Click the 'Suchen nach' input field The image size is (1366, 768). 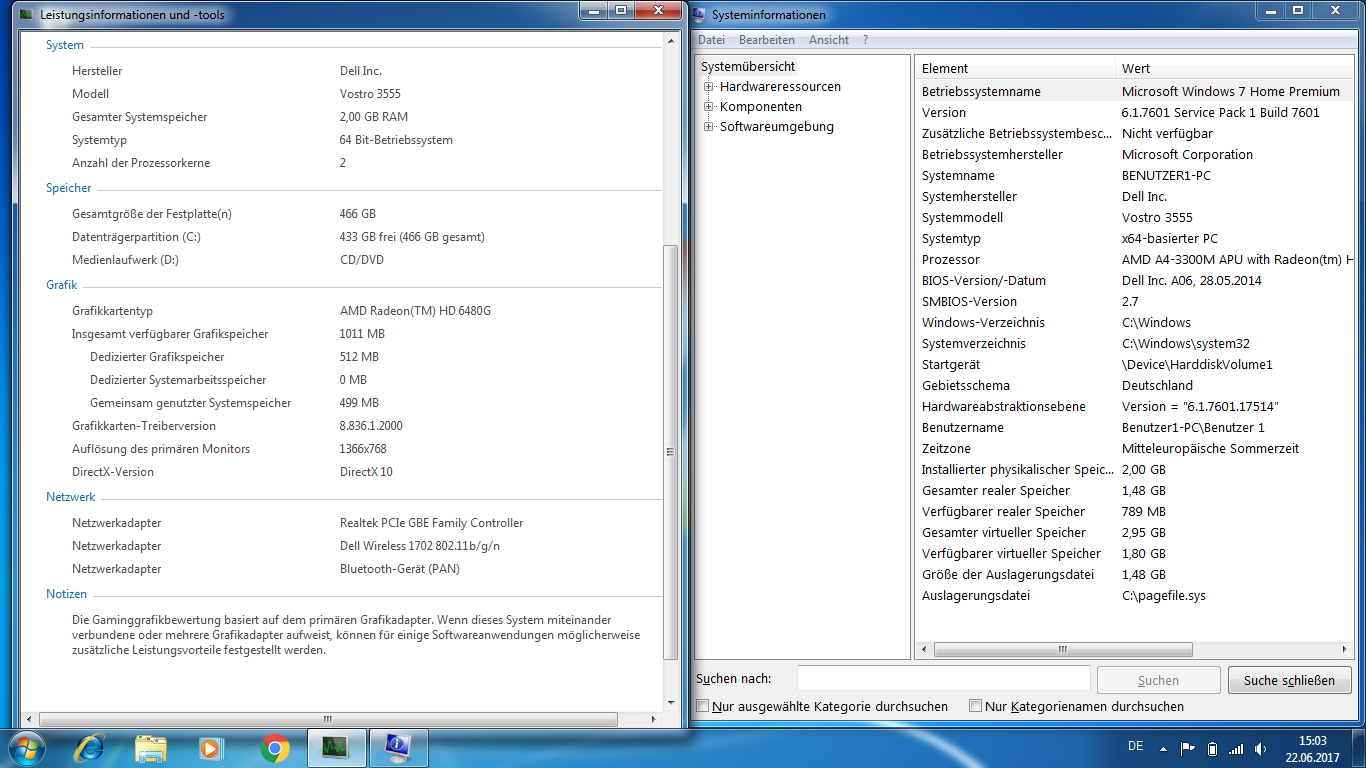pyautogui.click(x=943, y=679)
